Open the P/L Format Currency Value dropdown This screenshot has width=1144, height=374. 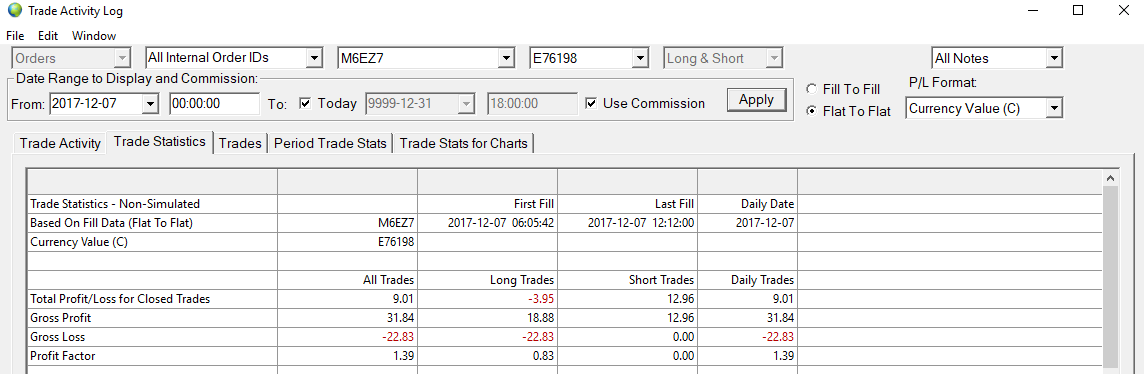click(x=1054, y=109)
